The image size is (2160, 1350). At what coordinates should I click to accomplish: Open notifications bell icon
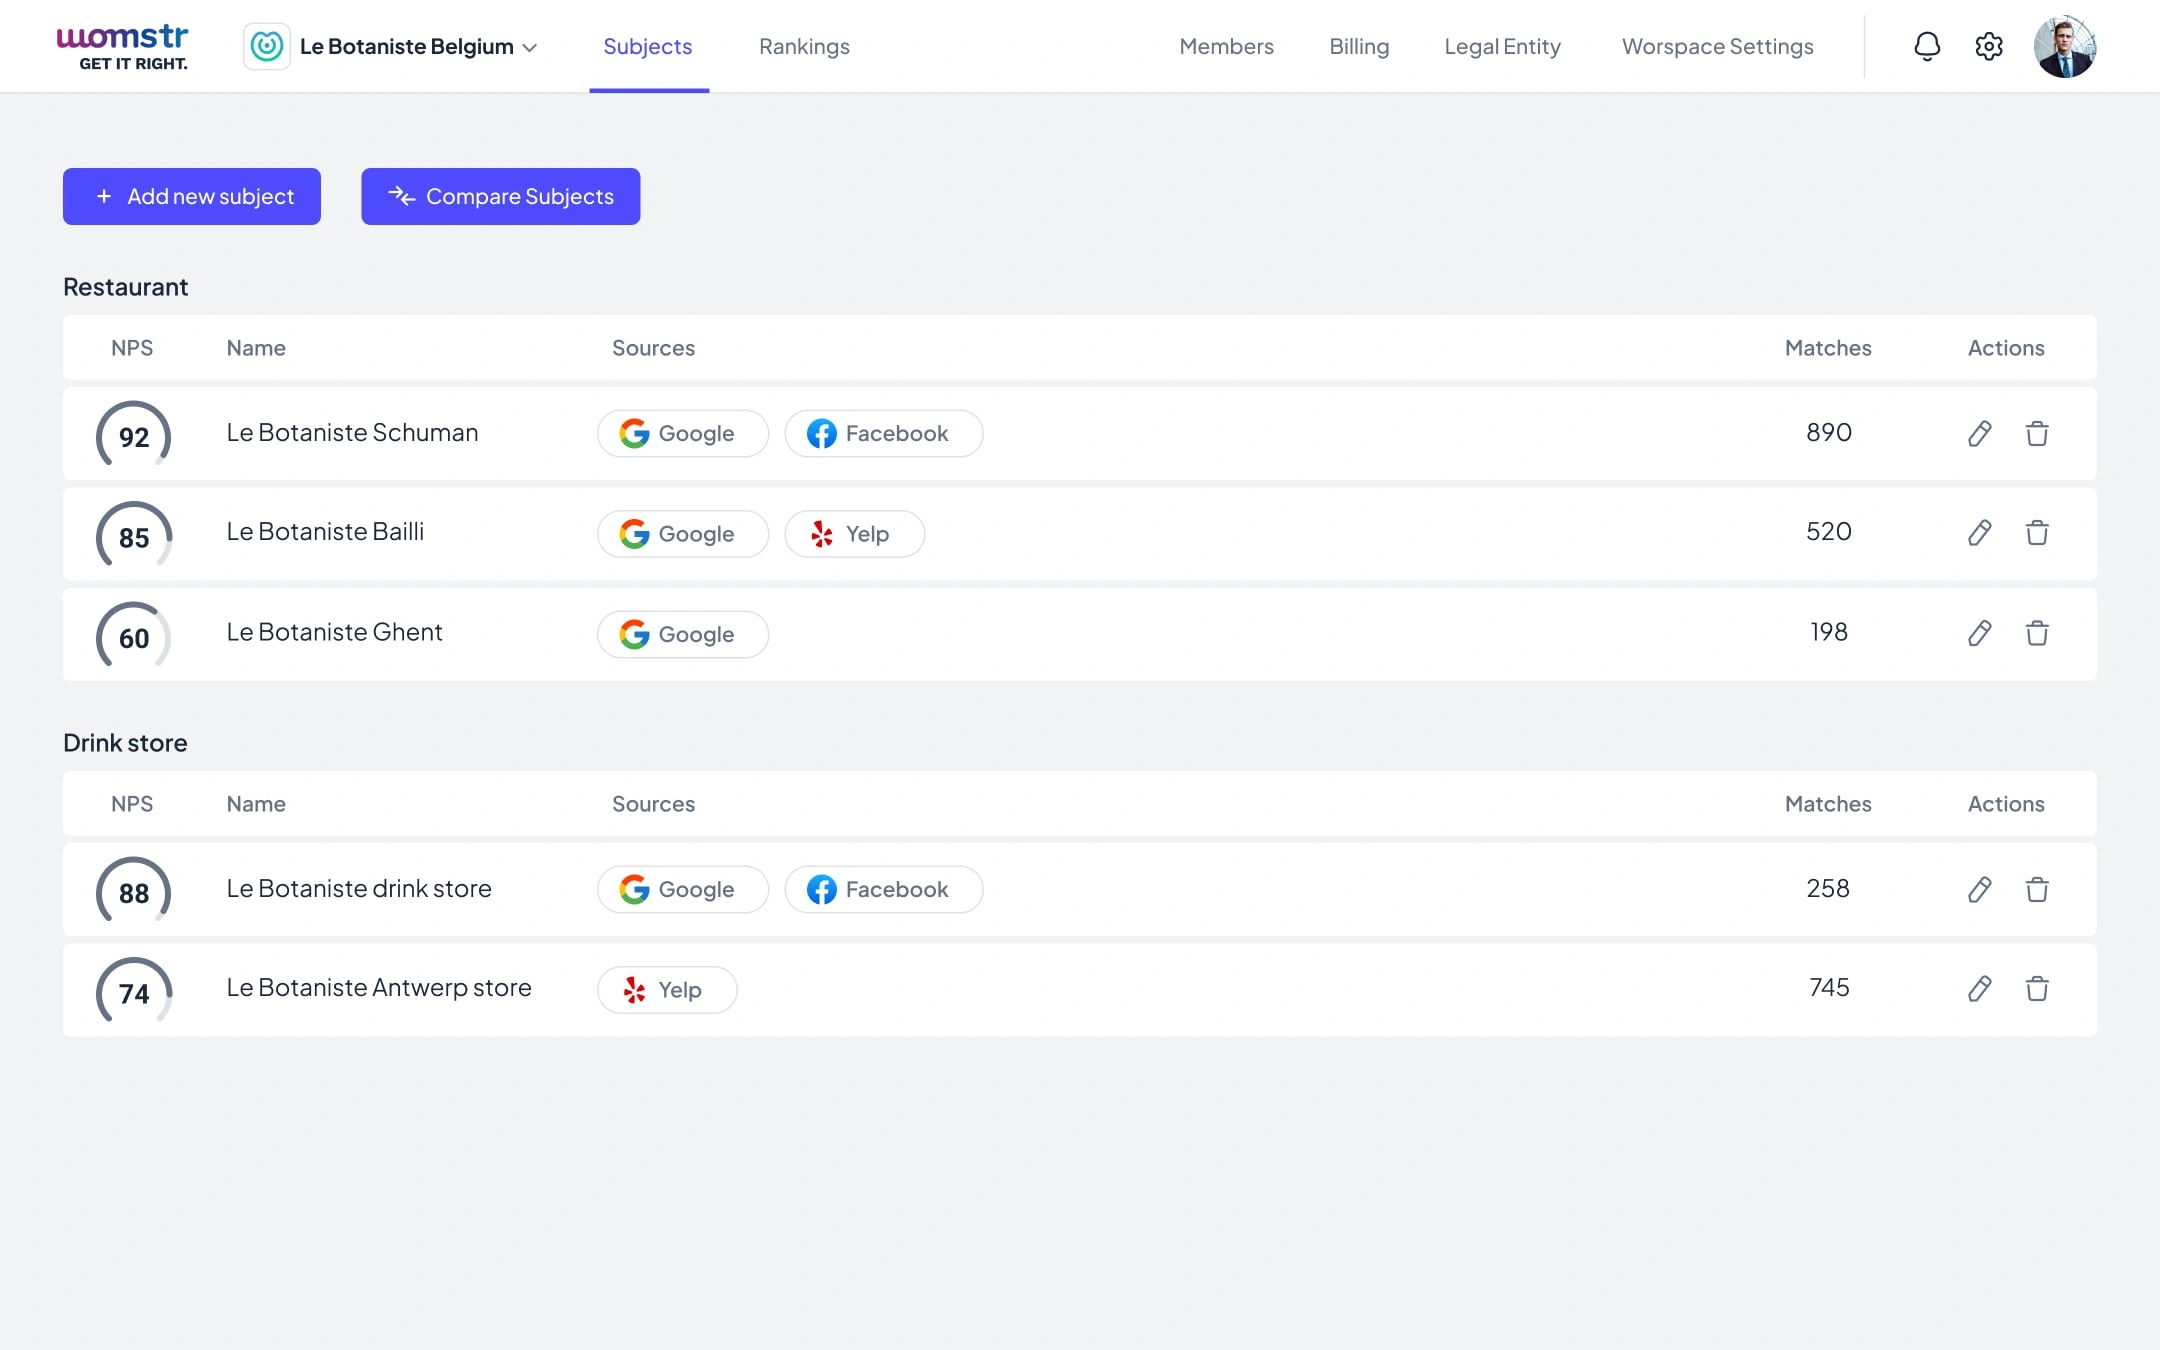(1927, 46)
